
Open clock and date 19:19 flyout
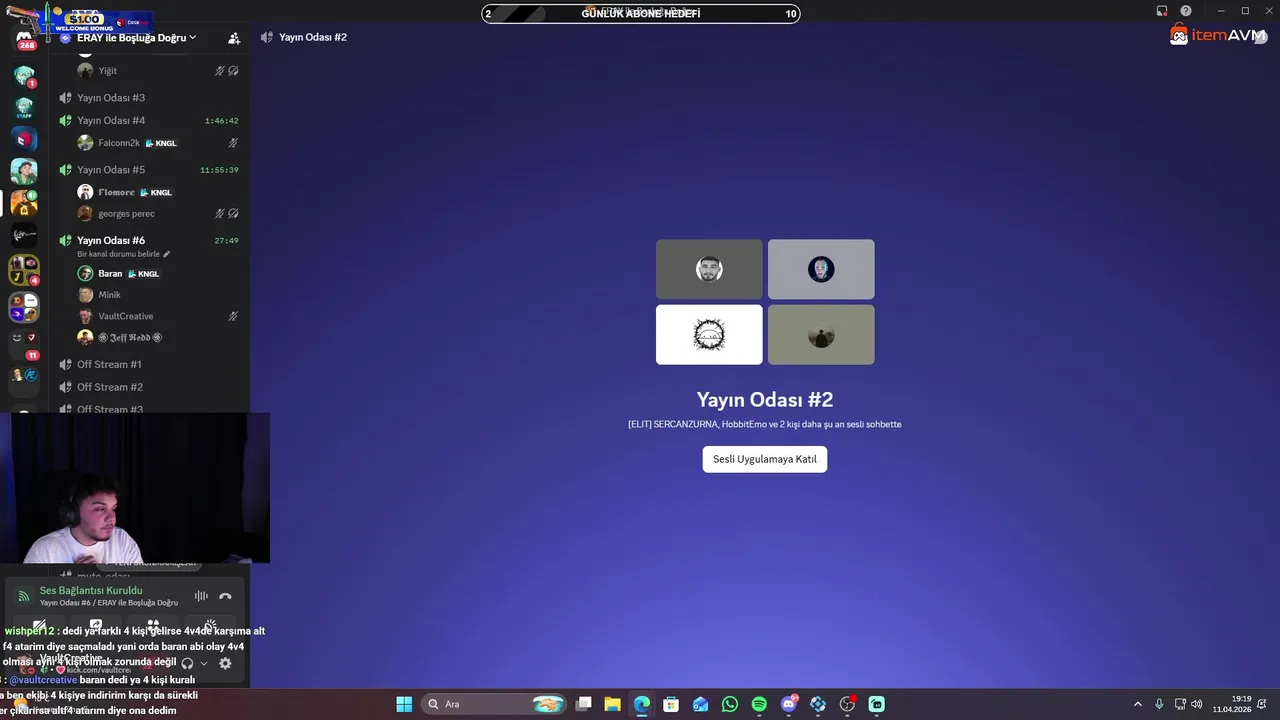tap(1232, 704)
